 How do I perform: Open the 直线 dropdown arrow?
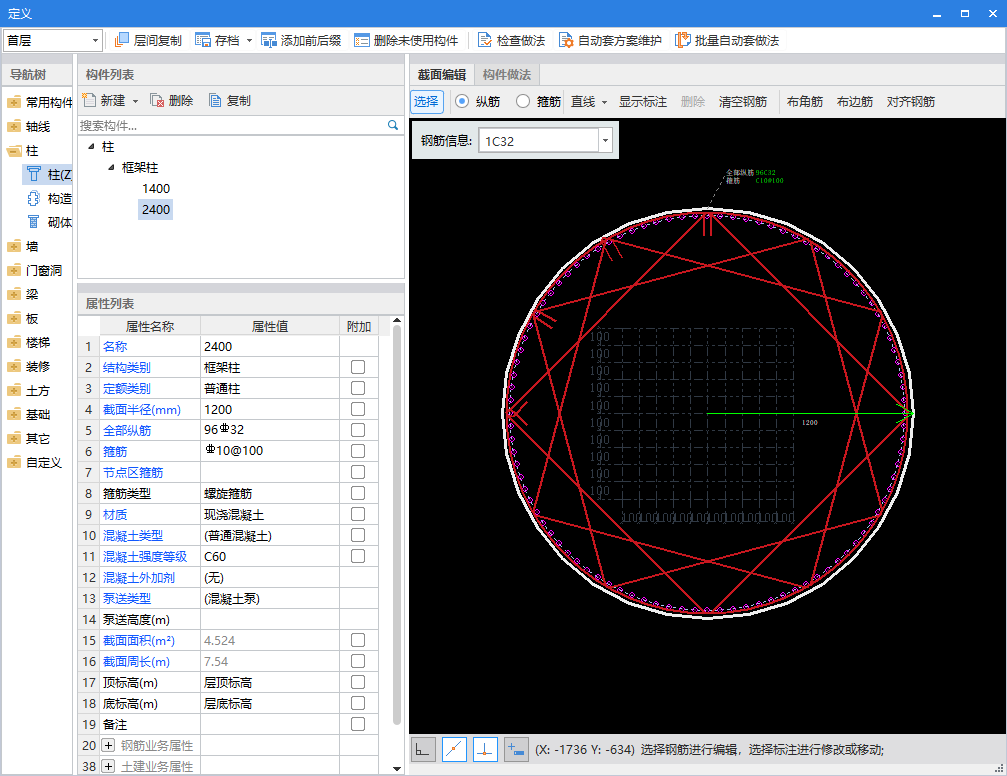pyautogui.click(x=604, y=101)
